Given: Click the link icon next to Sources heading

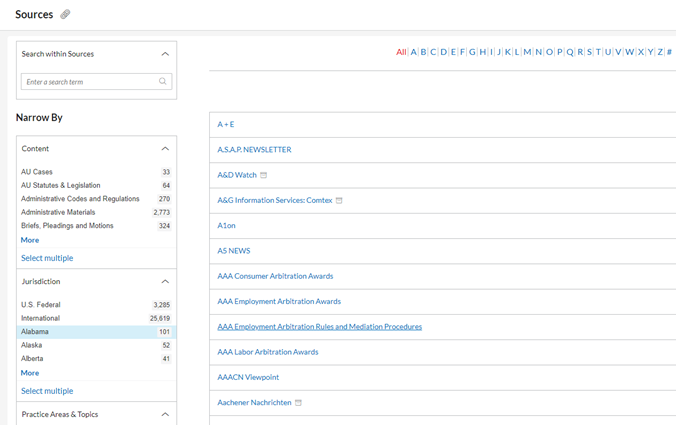Looking at the screenshot, I should click(65, 14).
